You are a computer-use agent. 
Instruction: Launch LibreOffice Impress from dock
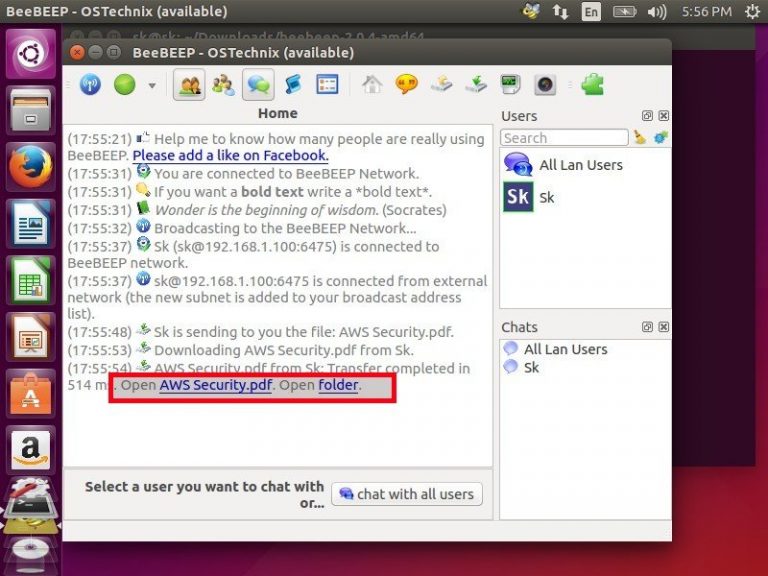[x=30, y=337]
